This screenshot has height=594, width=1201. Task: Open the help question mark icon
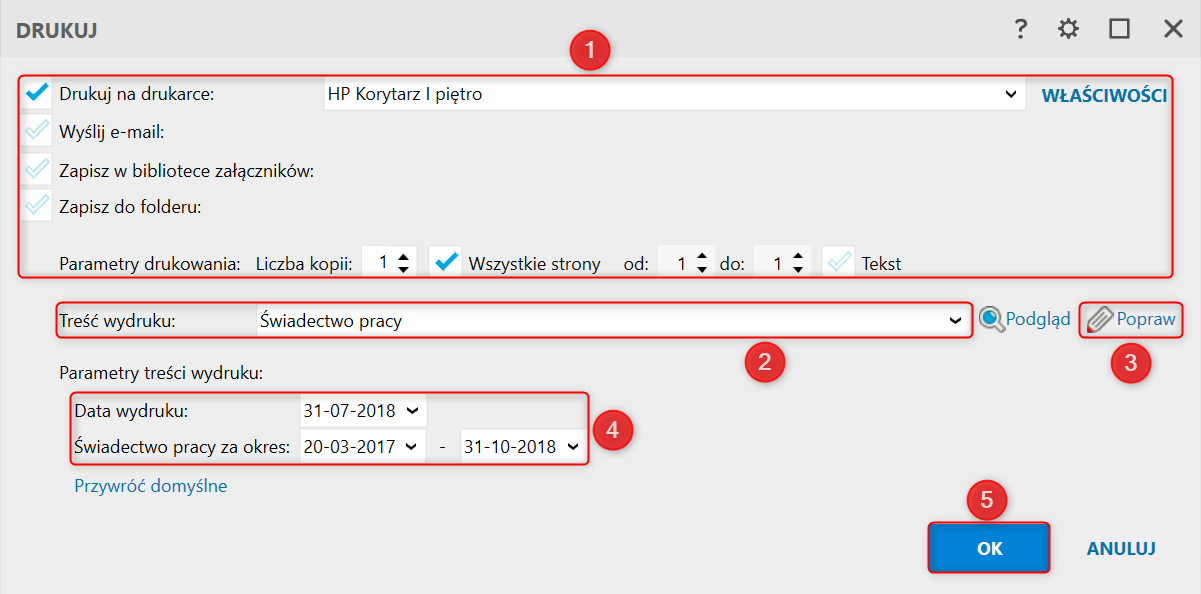pos(1020,29)
